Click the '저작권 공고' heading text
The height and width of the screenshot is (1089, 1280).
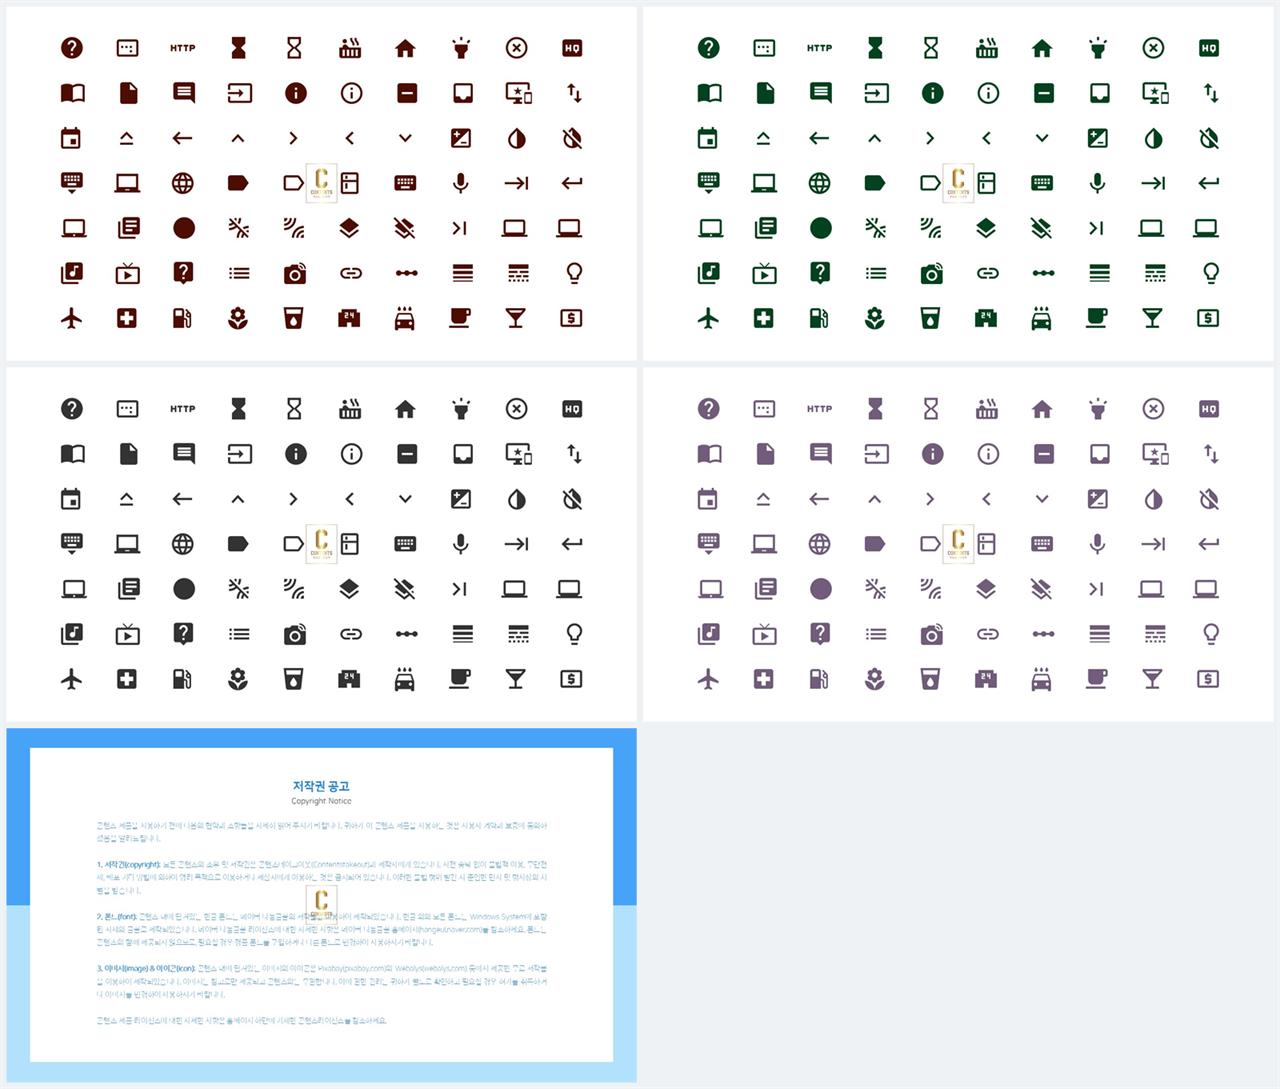[x=321, y=786]
